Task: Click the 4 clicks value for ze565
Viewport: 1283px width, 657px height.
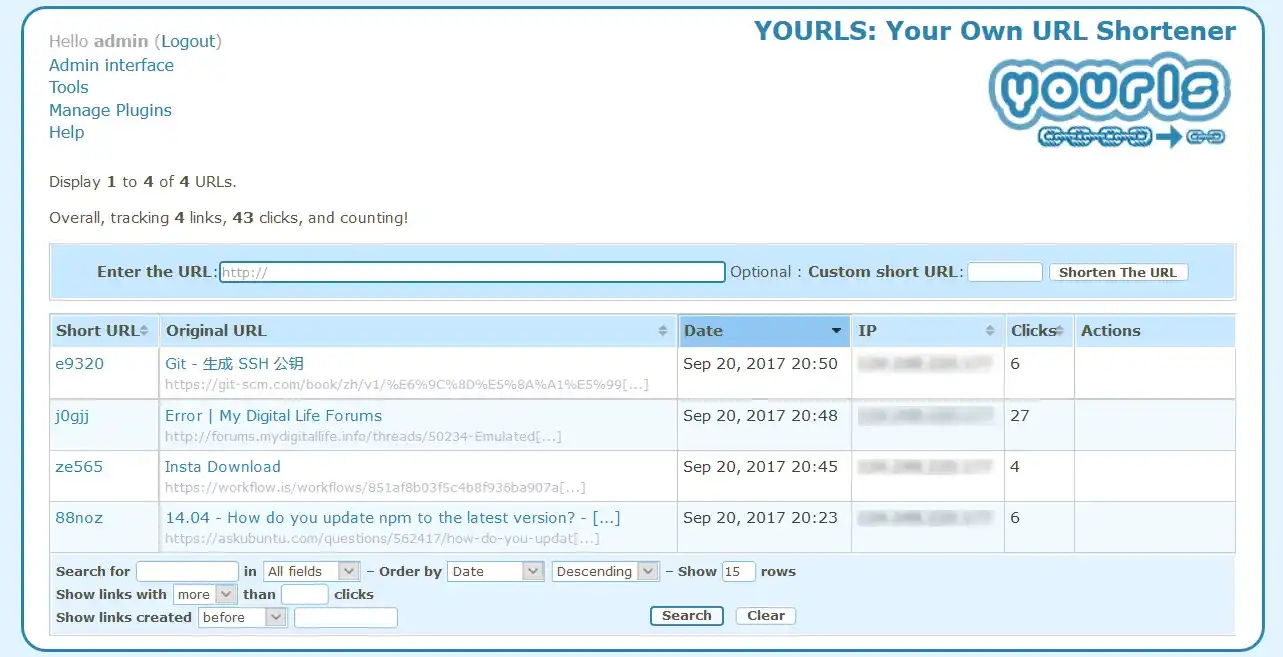Action: pyautogui.click(x=1015, y=467)
